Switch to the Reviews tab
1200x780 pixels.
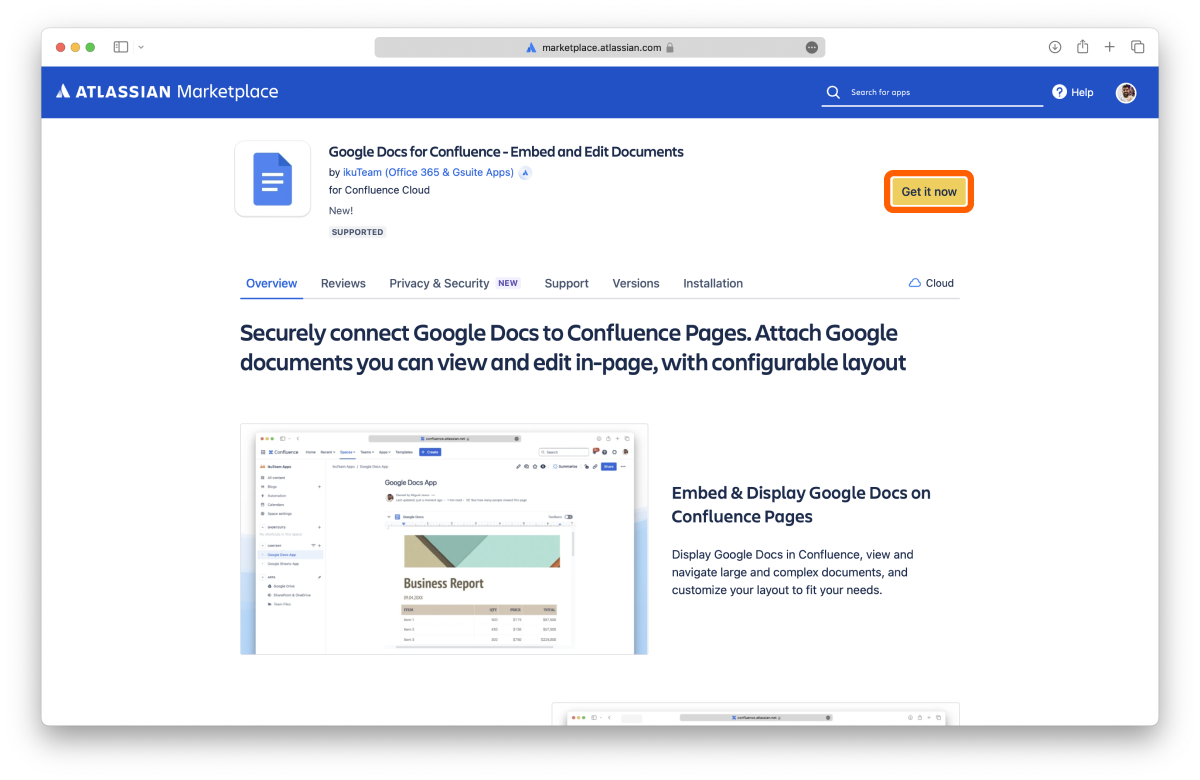coord(343,283)
